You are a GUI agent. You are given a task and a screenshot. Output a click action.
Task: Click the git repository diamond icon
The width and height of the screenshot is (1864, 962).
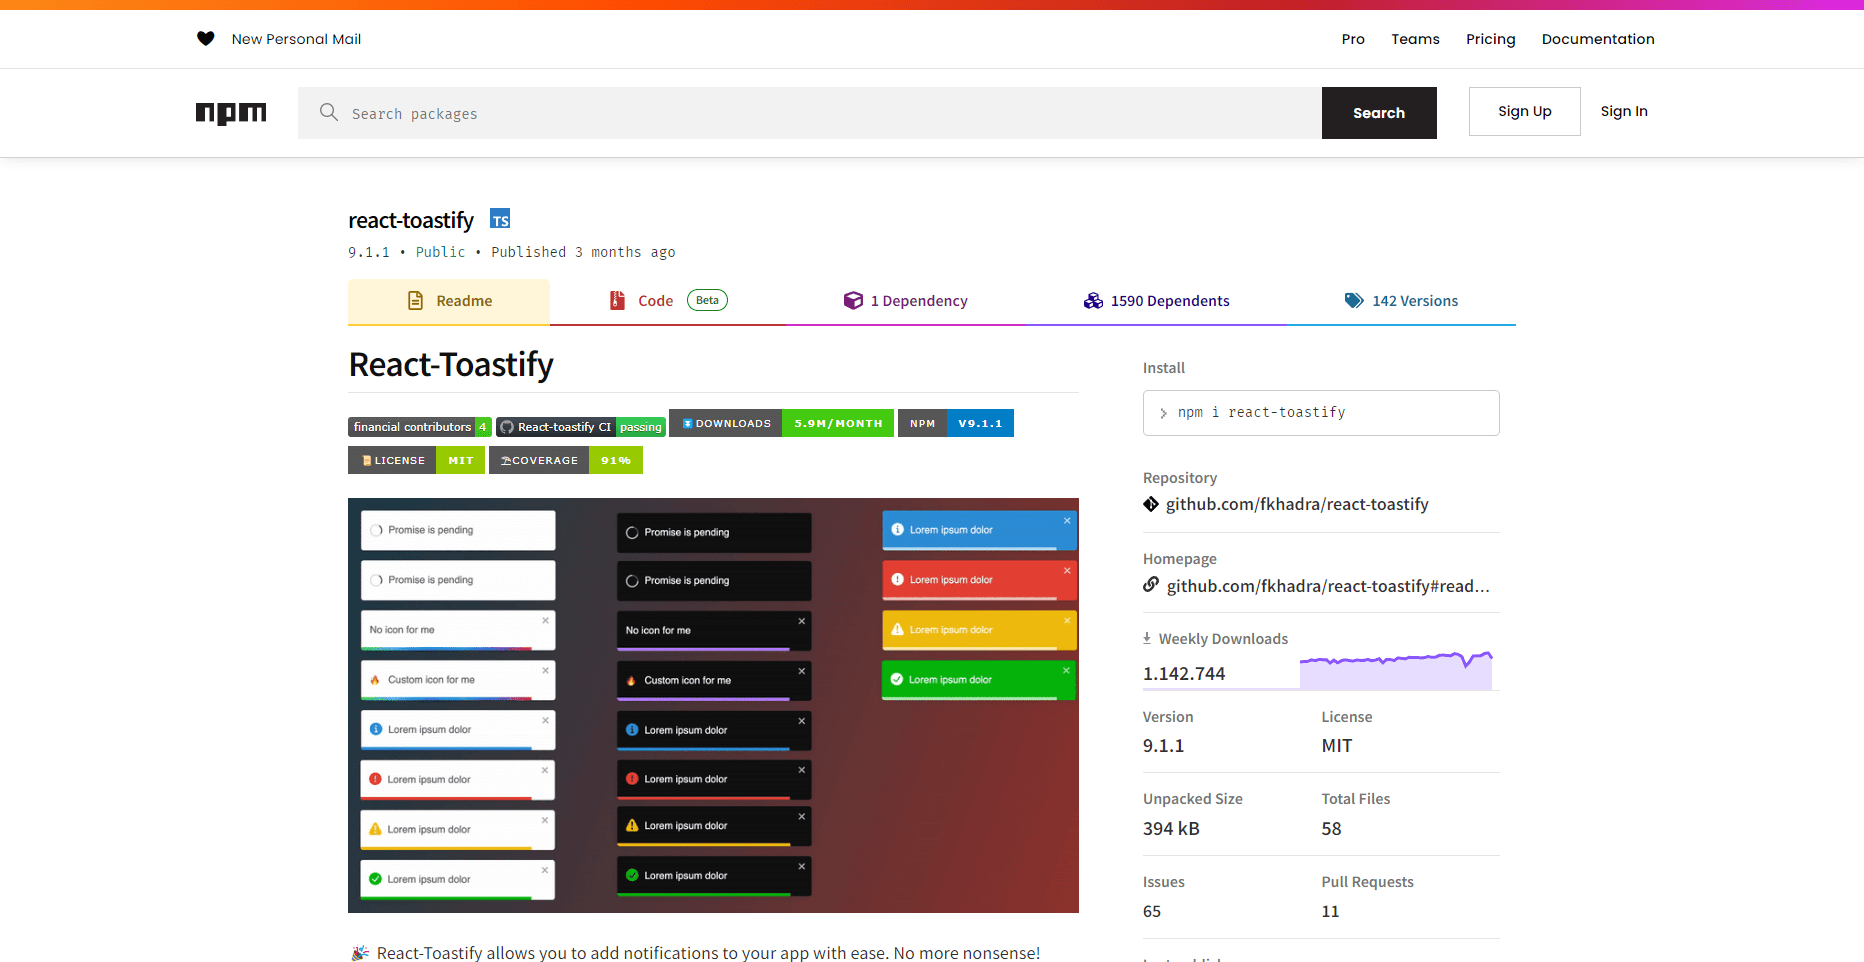coord(1151,504)
